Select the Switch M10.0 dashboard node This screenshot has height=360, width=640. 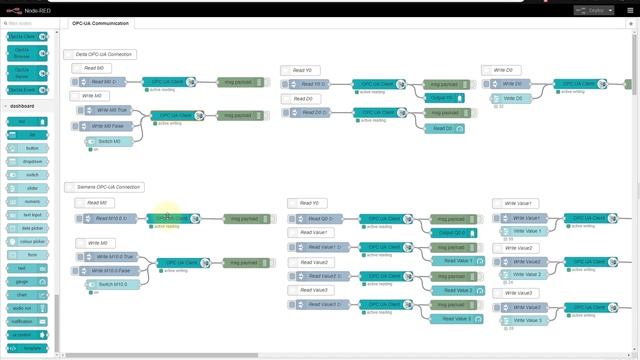pyautogui.click(x=113, y=284)
